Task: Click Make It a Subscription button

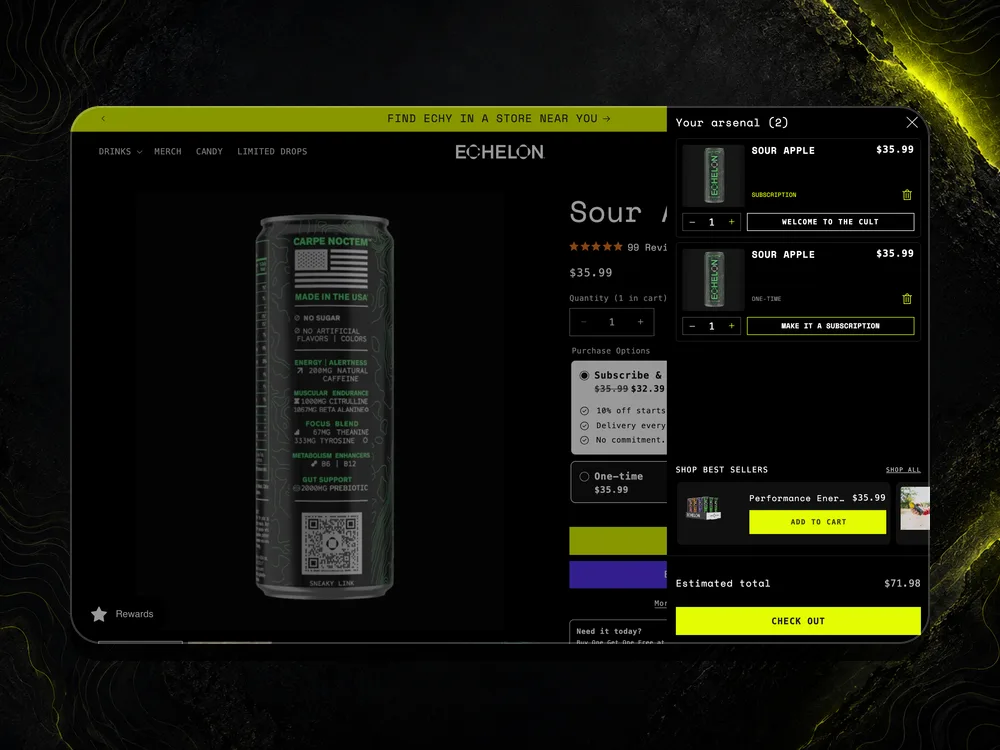Action: point(830,326)
